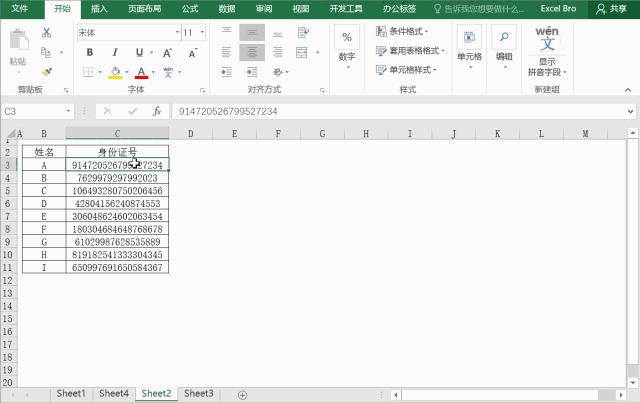This screenshot has height=403, width=640.
Task: Click the Increase Font Size icon
Action: [167, 53]
